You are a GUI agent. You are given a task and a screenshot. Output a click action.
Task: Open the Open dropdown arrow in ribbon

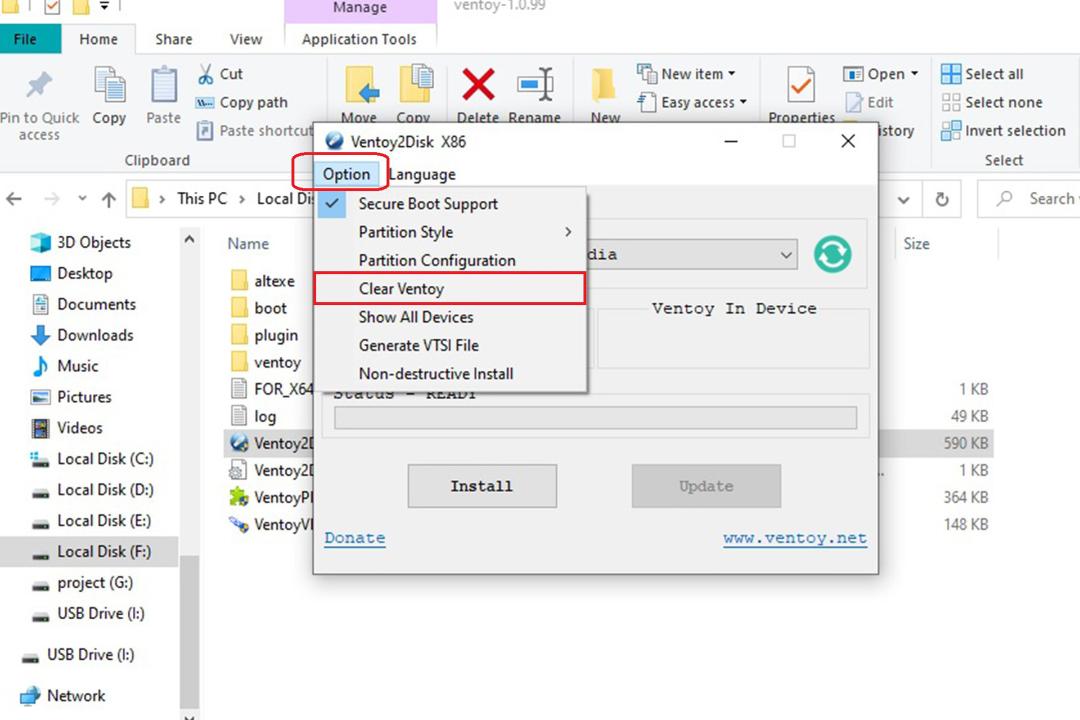tap(915, 74)
